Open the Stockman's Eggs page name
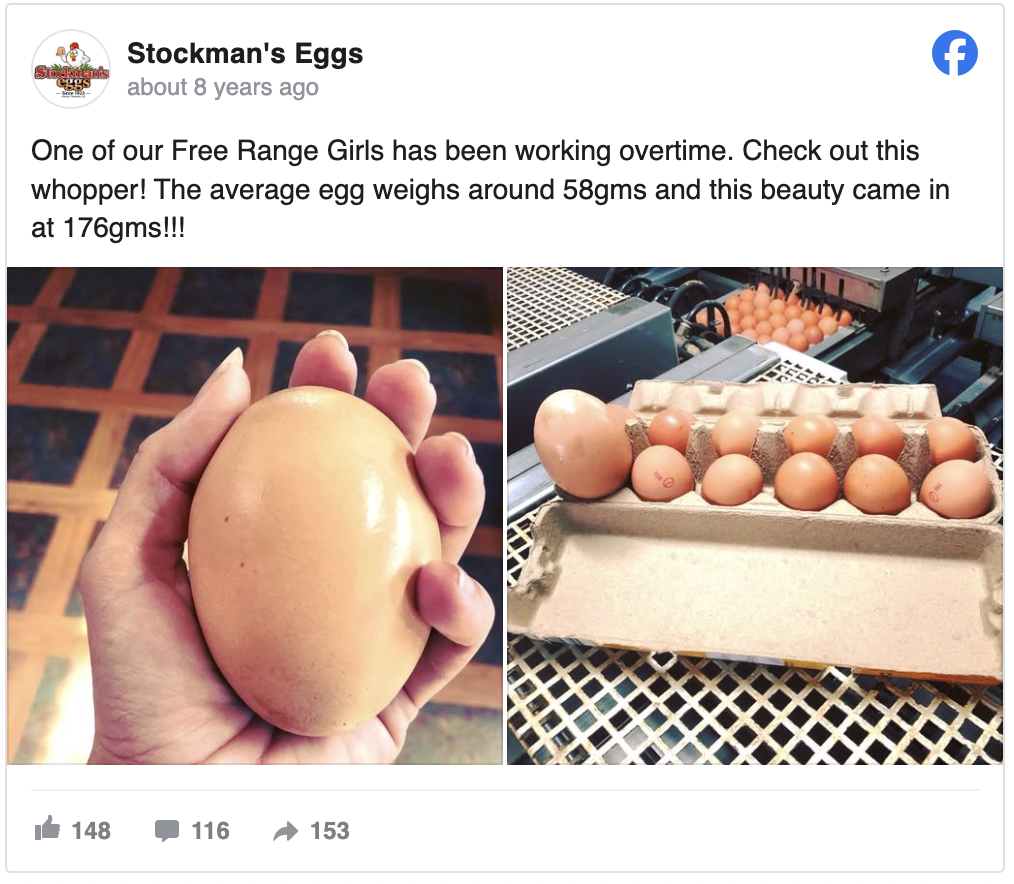1014x884 pixels. coord(245,54)
